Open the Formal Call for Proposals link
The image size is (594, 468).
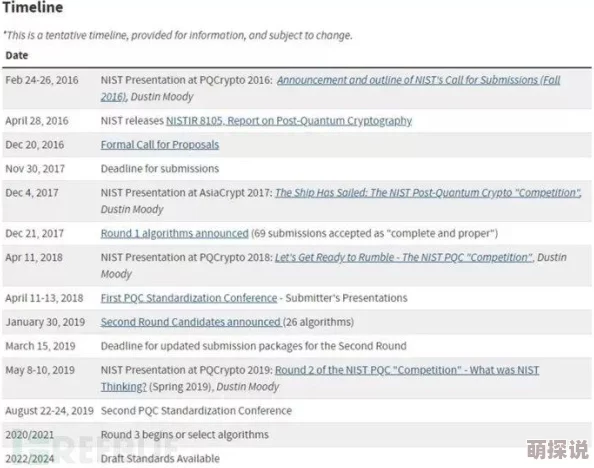pos(160,145)
